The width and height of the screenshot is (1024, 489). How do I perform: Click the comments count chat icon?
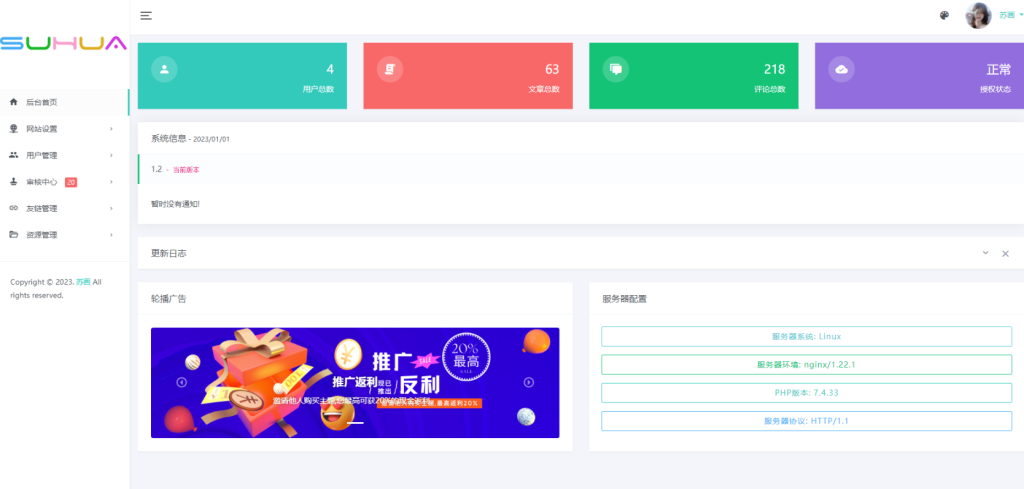click(x=615, y=69)
